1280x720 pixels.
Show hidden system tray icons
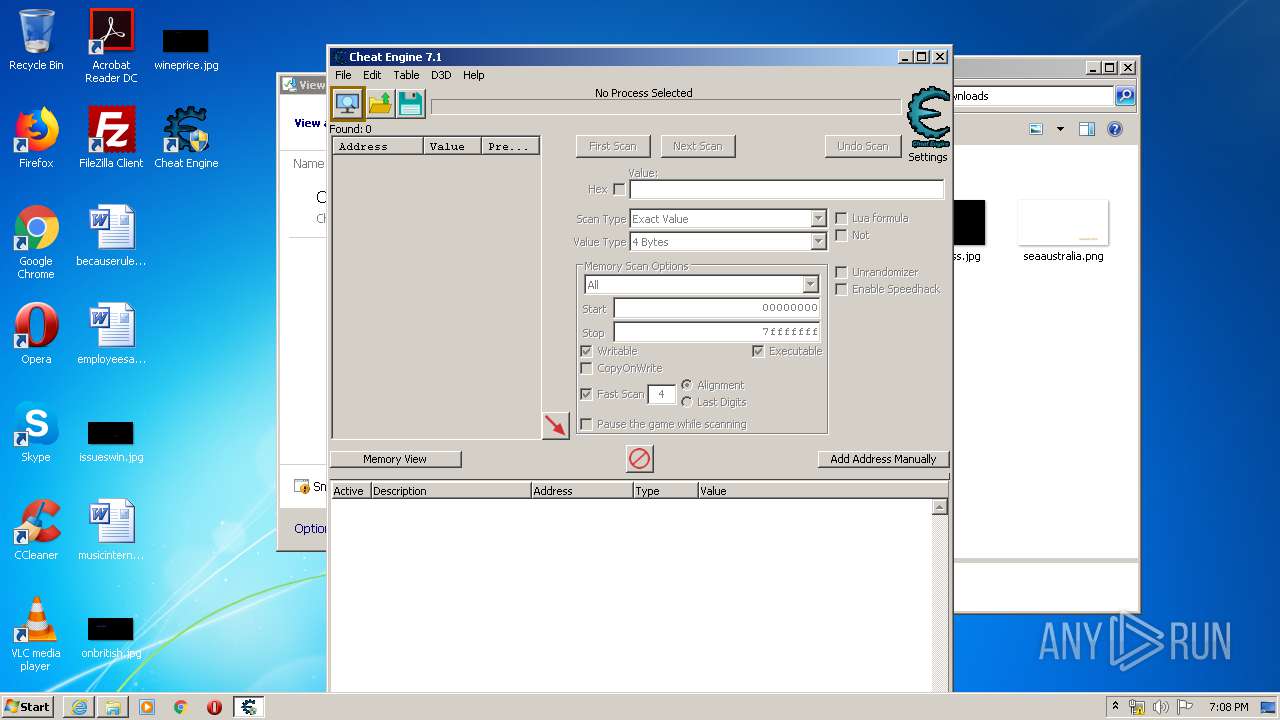(1114, 707)
